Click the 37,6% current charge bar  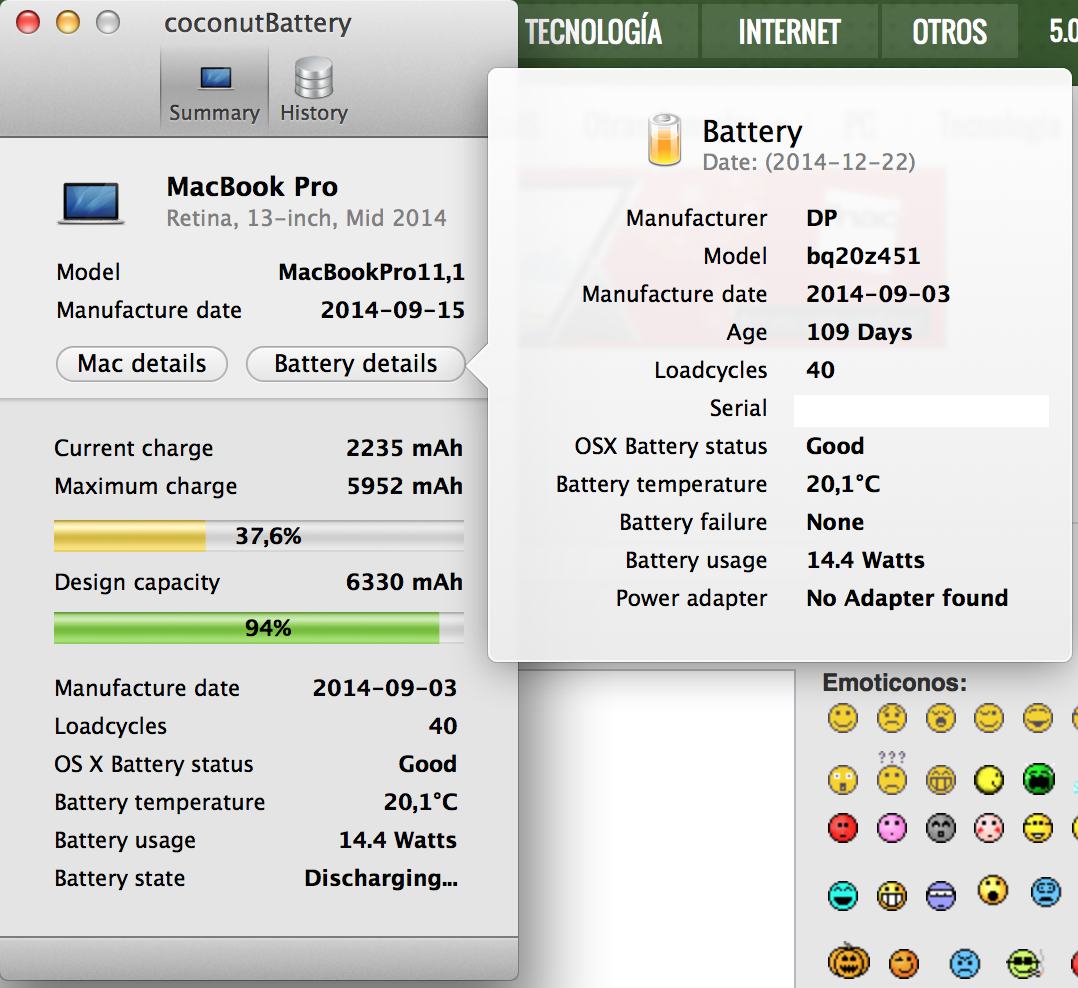(258, 536)
